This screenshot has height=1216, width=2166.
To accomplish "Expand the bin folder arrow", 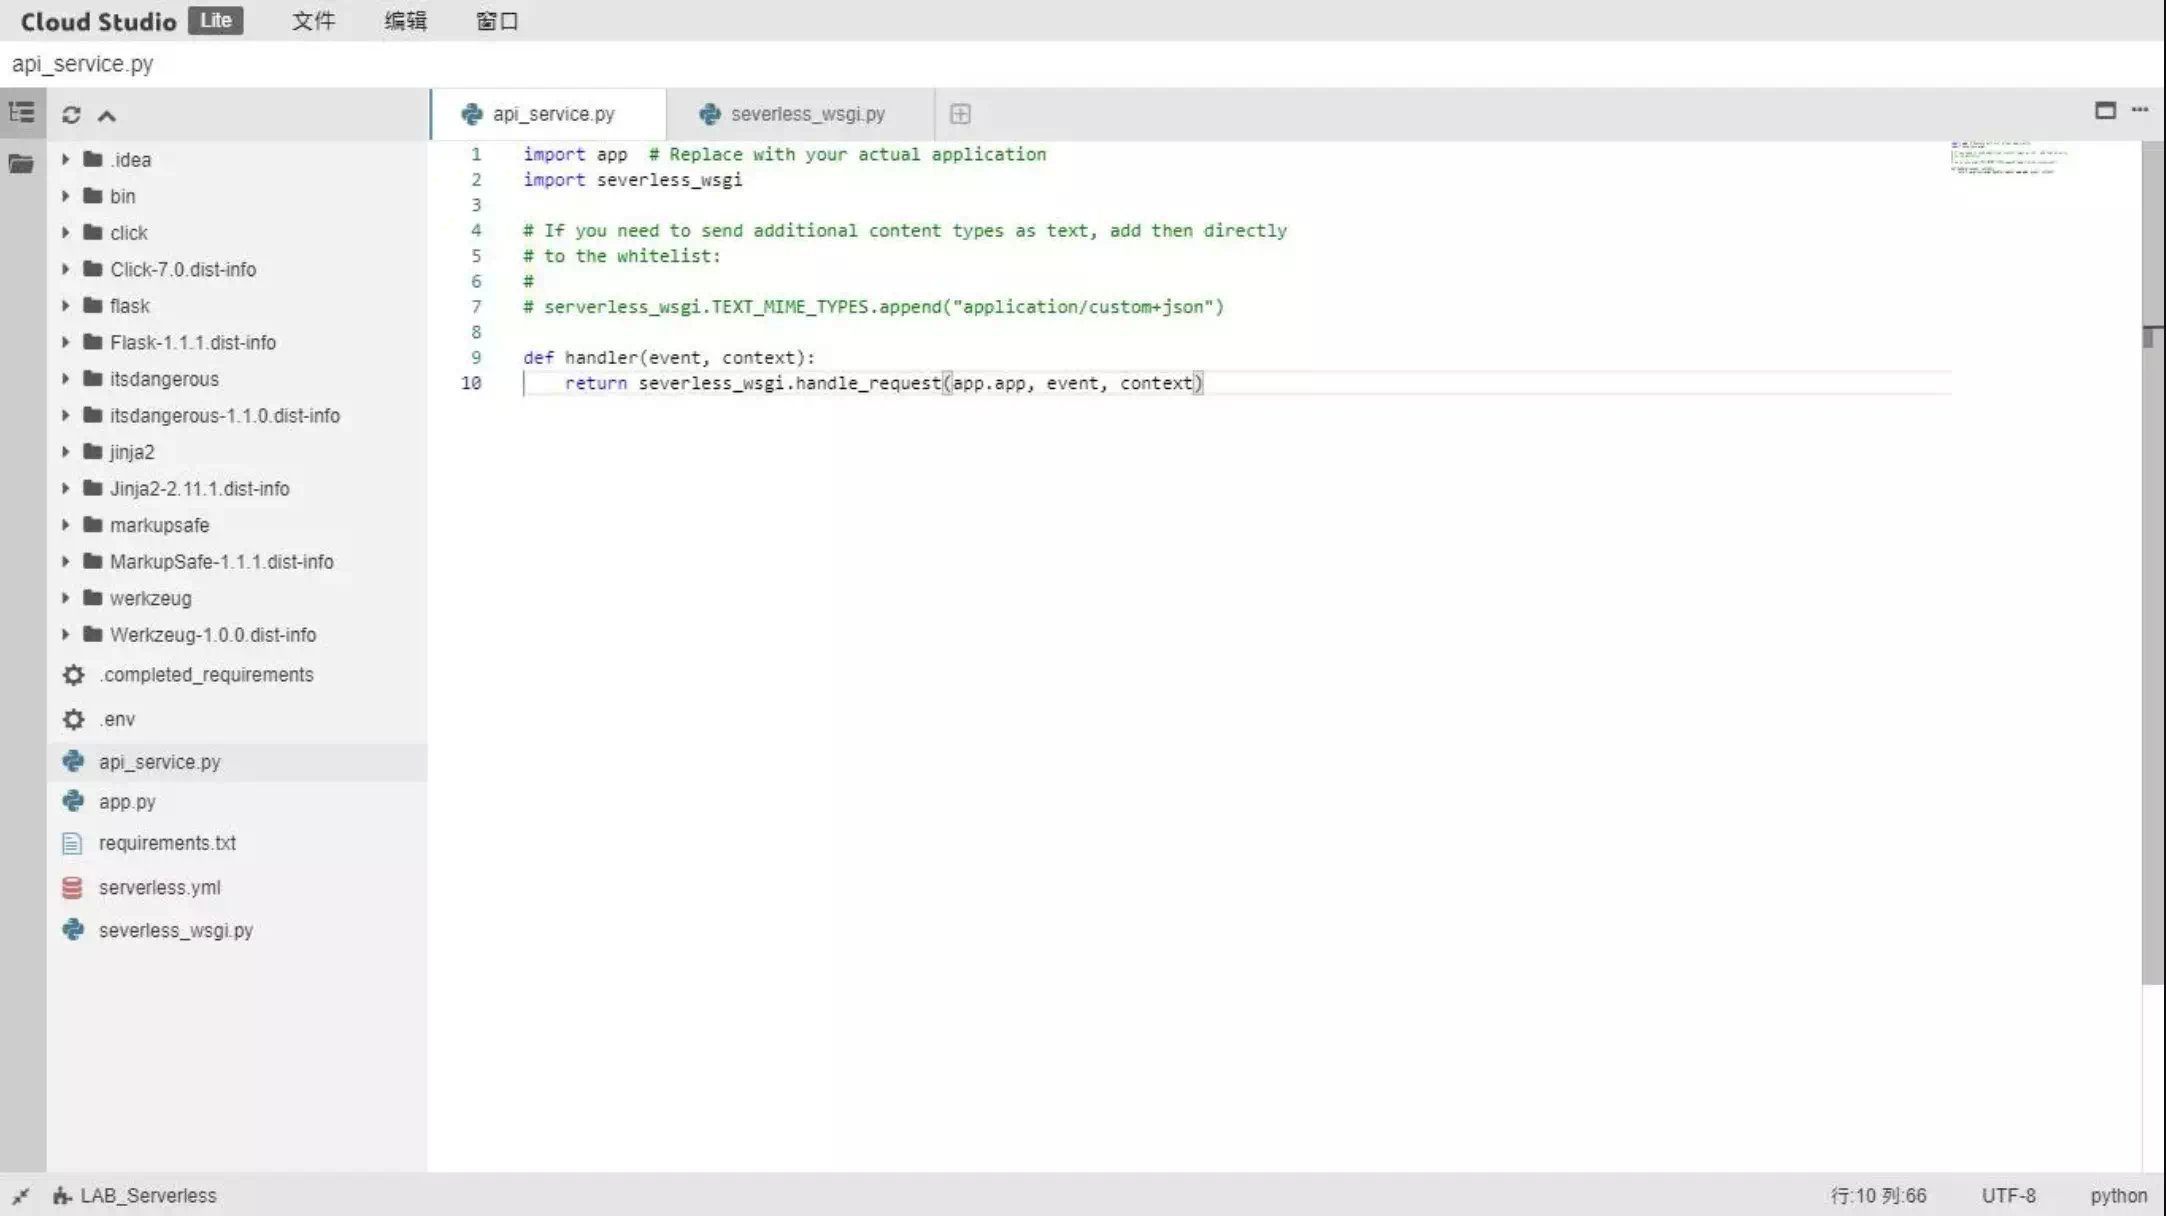I will point(65,196).
